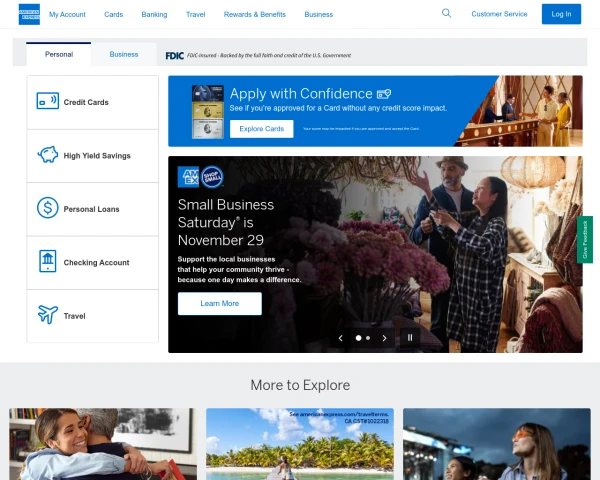
Task: Click Apply with Confidence heading
Action: (301, 94)
